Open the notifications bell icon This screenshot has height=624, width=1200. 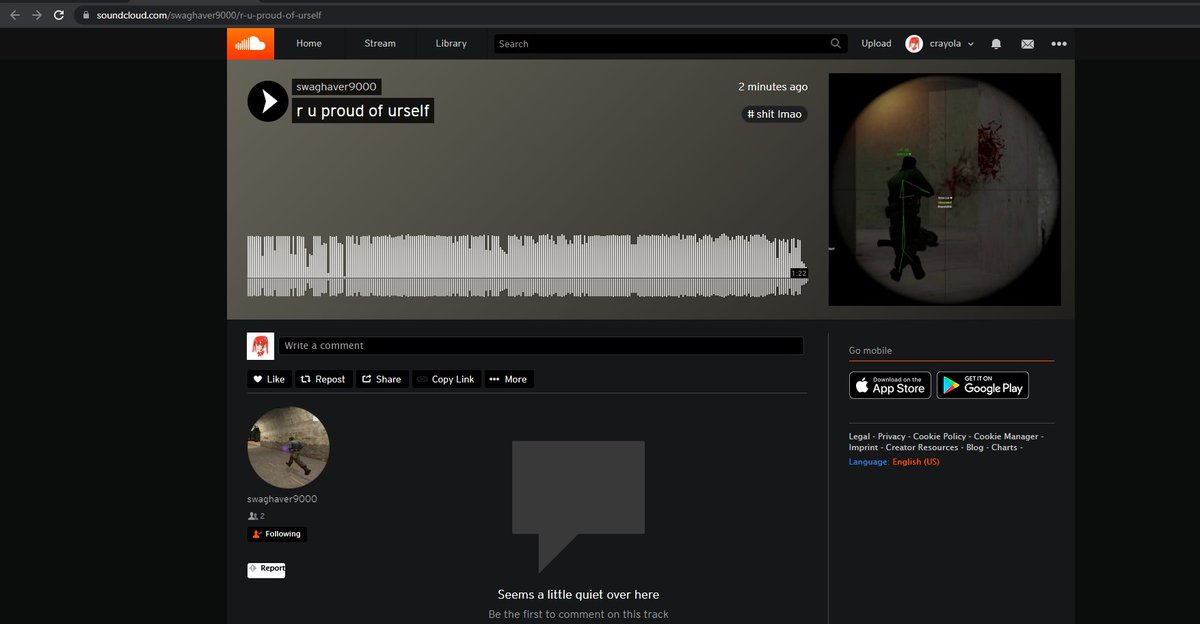coord(996,44)
